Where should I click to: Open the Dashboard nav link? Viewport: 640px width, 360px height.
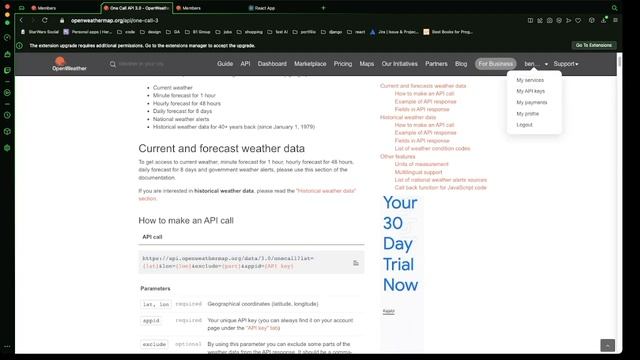click(272, 64)
